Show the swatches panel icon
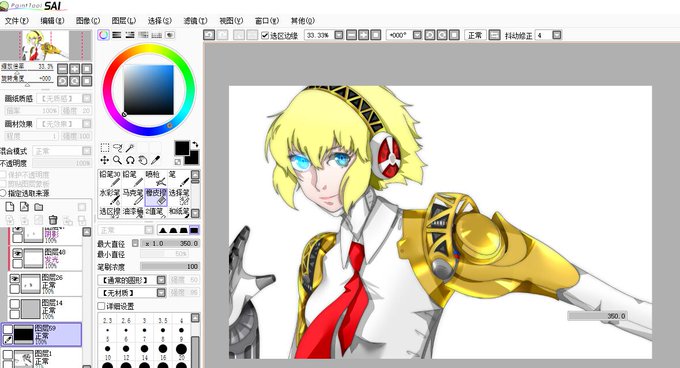This screenshot has height=368, width=680. pyautogui.click(x=157, y=35)
